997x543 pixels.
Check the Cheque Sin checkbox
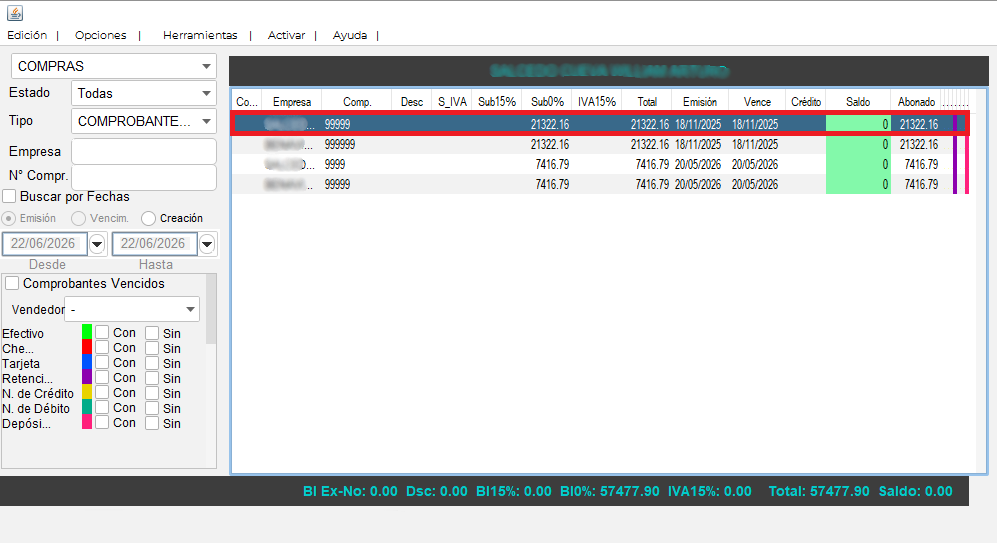coord(152,348)
